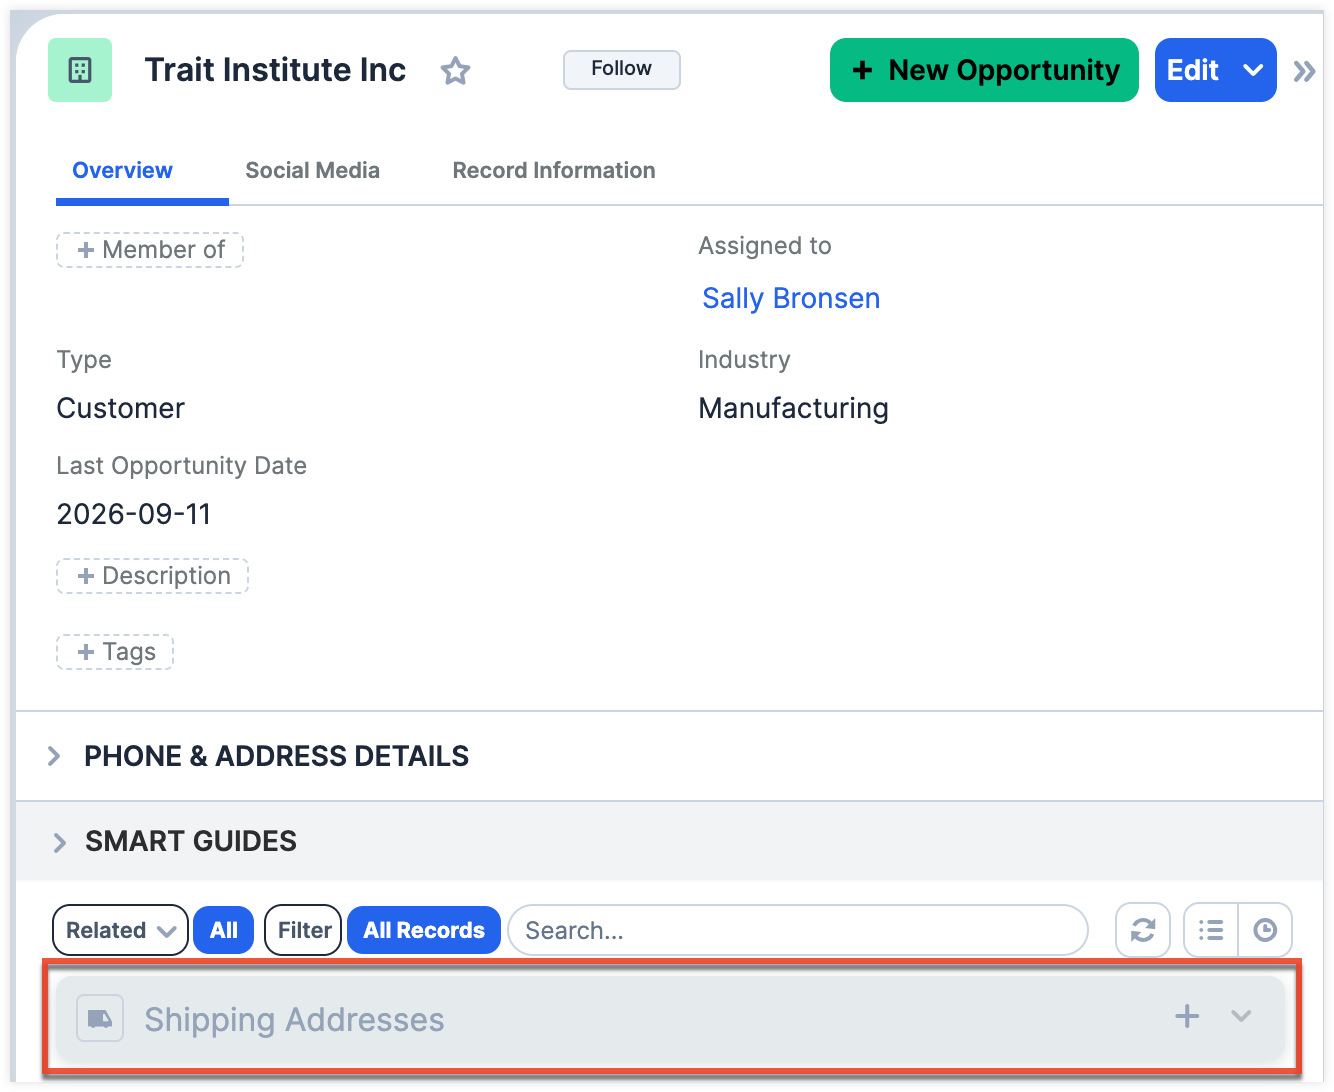
Task: Click the Edit button
Action: tap(1194, 70)
